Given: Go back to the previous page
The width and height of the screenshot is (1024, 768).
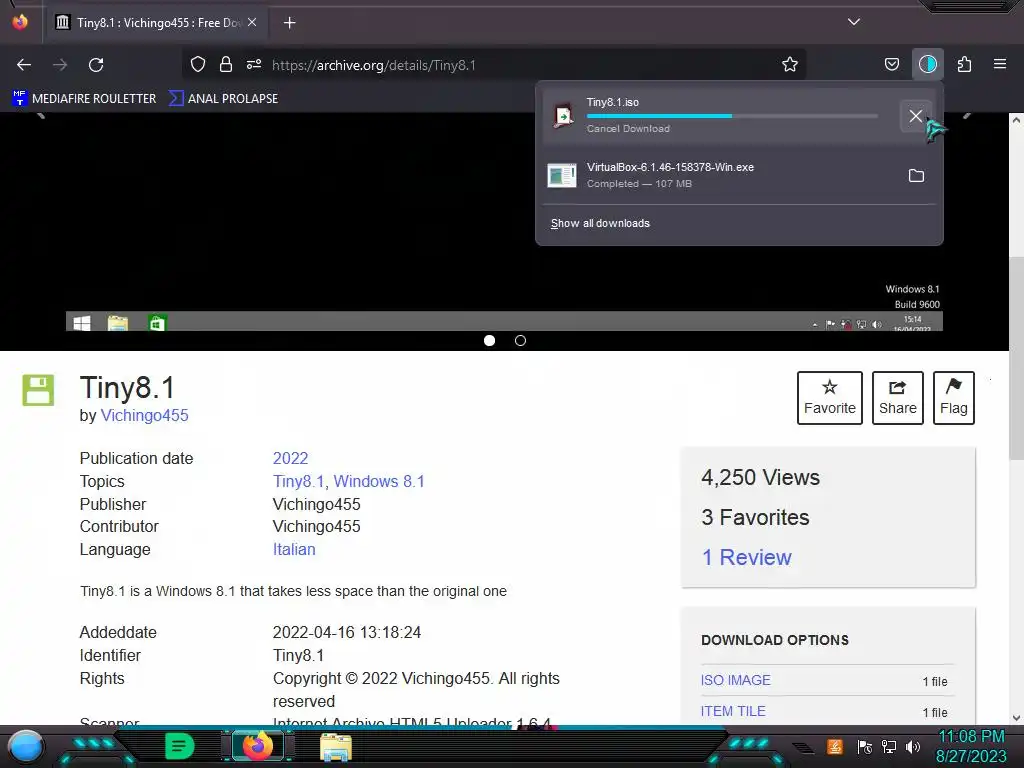Looking at the screenshot, I should (x=24, y=65).
